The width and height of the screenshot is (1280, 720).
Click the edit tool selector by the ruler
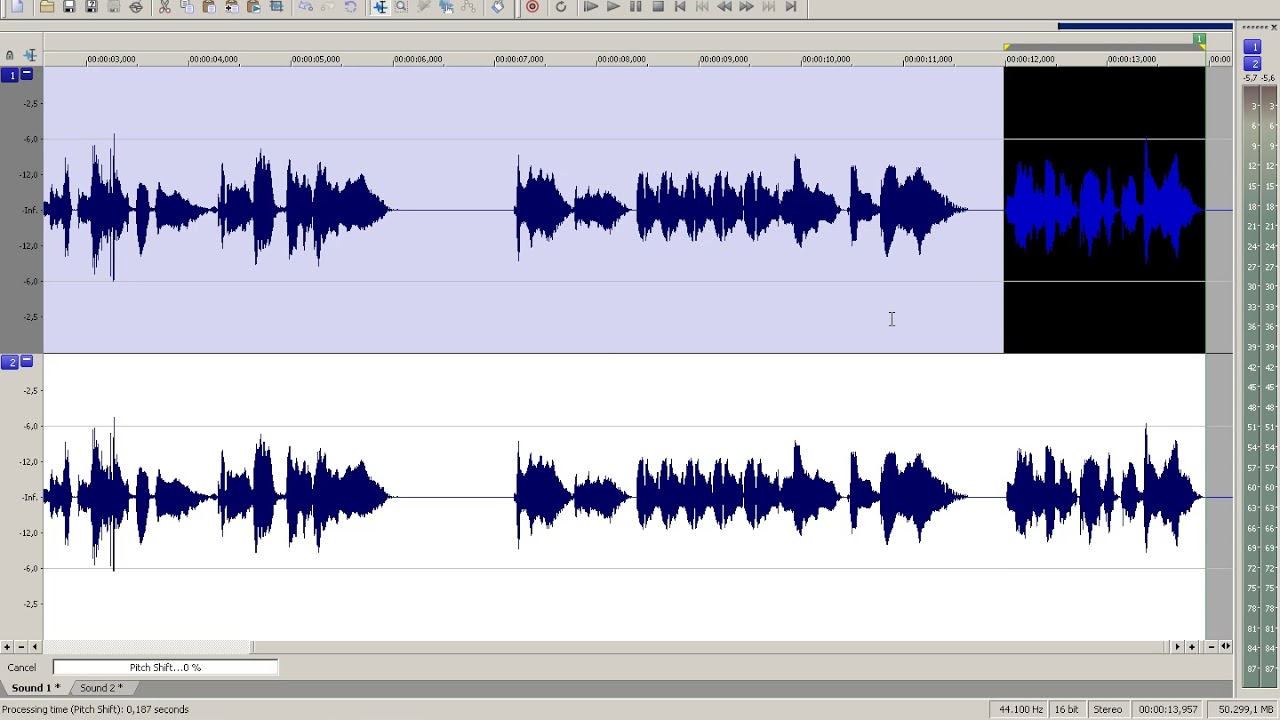pyautogui.click(x=30, y=55)
